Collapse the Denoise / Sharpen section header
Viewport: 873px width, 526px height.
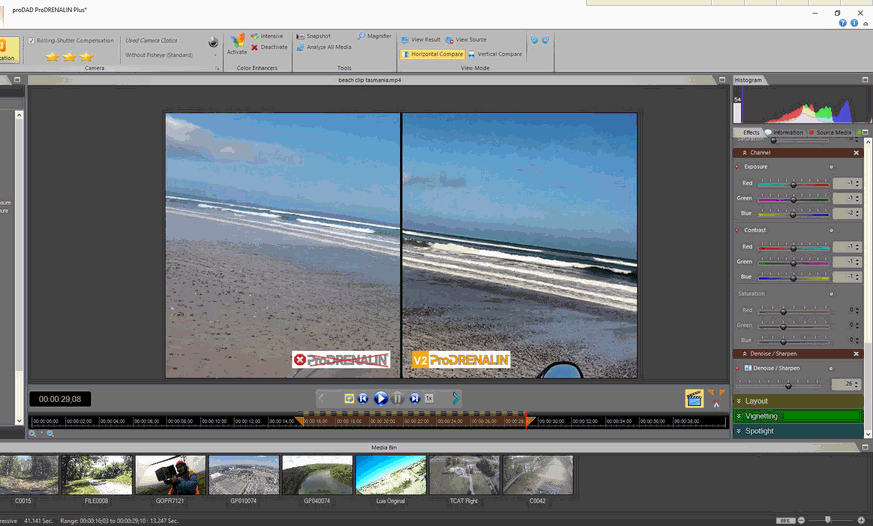pyautogui.click(x=744, y=354)
